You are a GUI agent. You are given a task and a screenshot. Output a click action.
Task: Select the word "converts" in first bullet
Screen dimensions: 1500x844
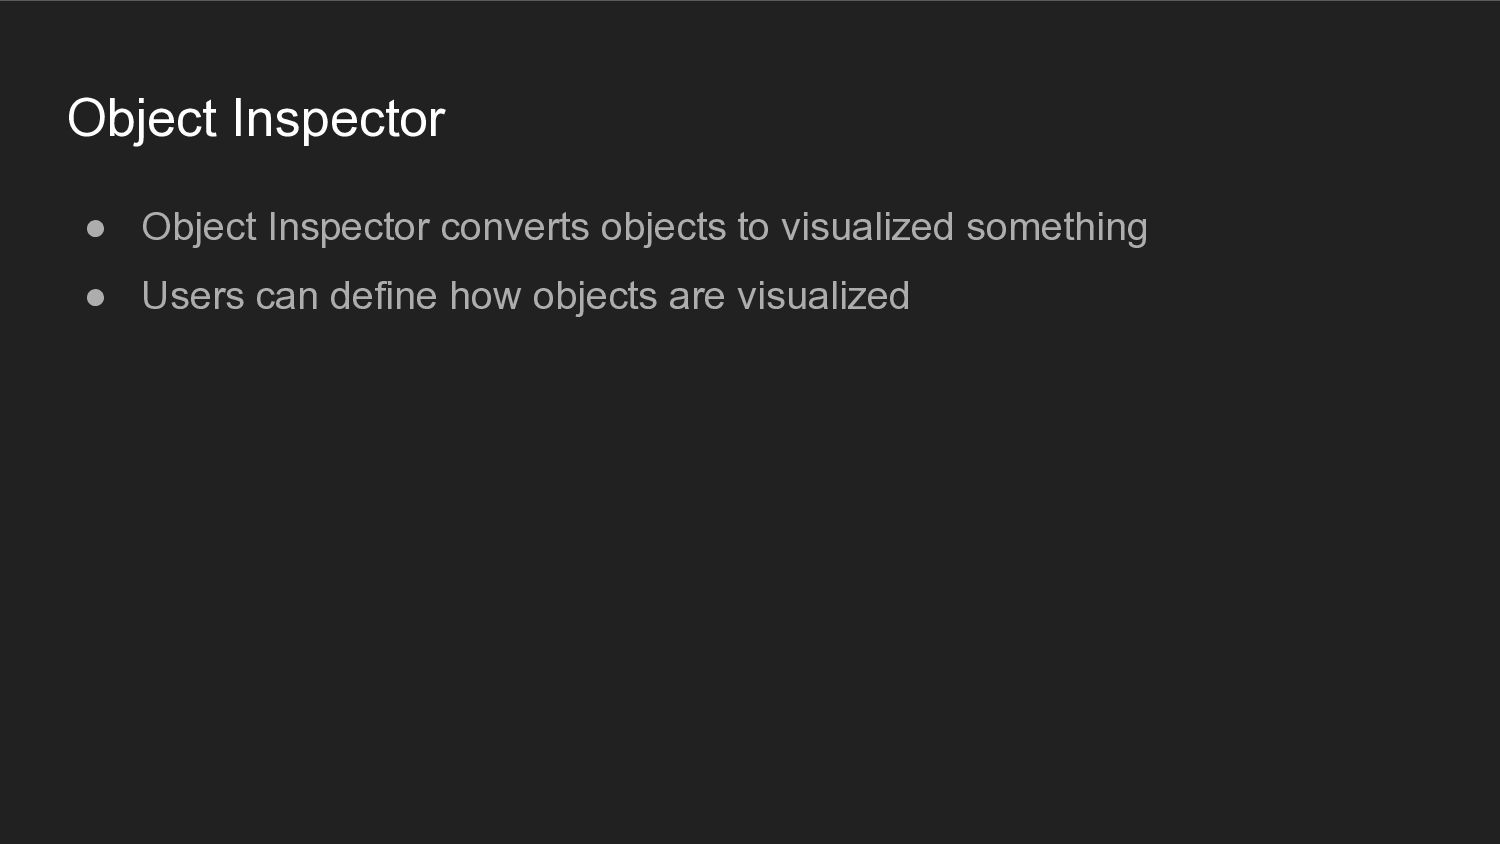coord(515,227)
